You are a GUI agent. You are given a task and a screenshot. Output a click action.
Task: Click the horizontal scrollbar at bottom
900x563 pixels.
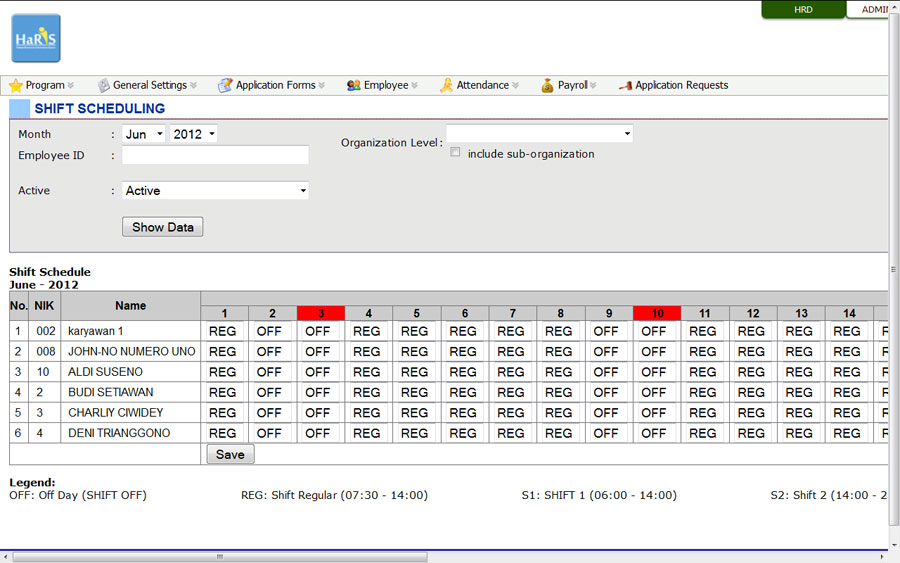pos(220,557)
